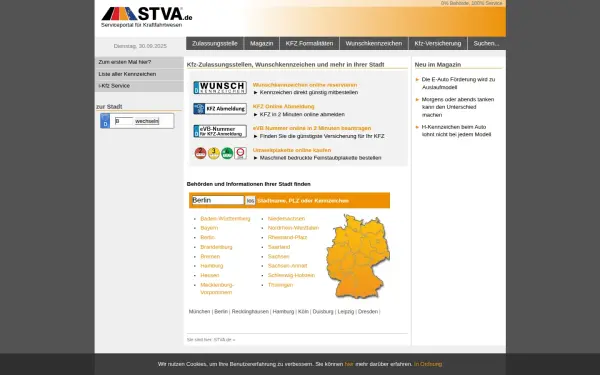Open 'KFZ Online Abmeldung' link

284,106
